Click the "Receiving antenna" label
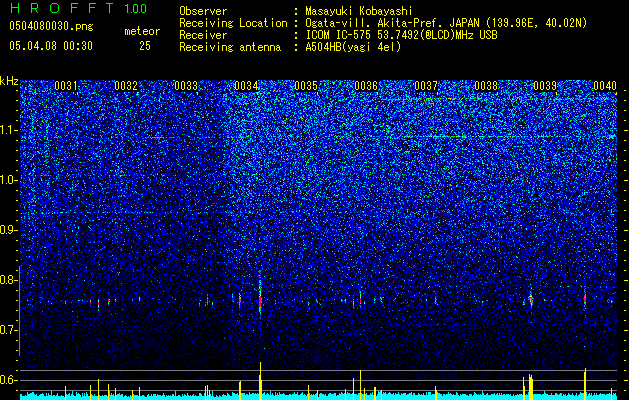The height and width of the screenshot is (400, 629). pyautogui.click(x=230, y=47)
